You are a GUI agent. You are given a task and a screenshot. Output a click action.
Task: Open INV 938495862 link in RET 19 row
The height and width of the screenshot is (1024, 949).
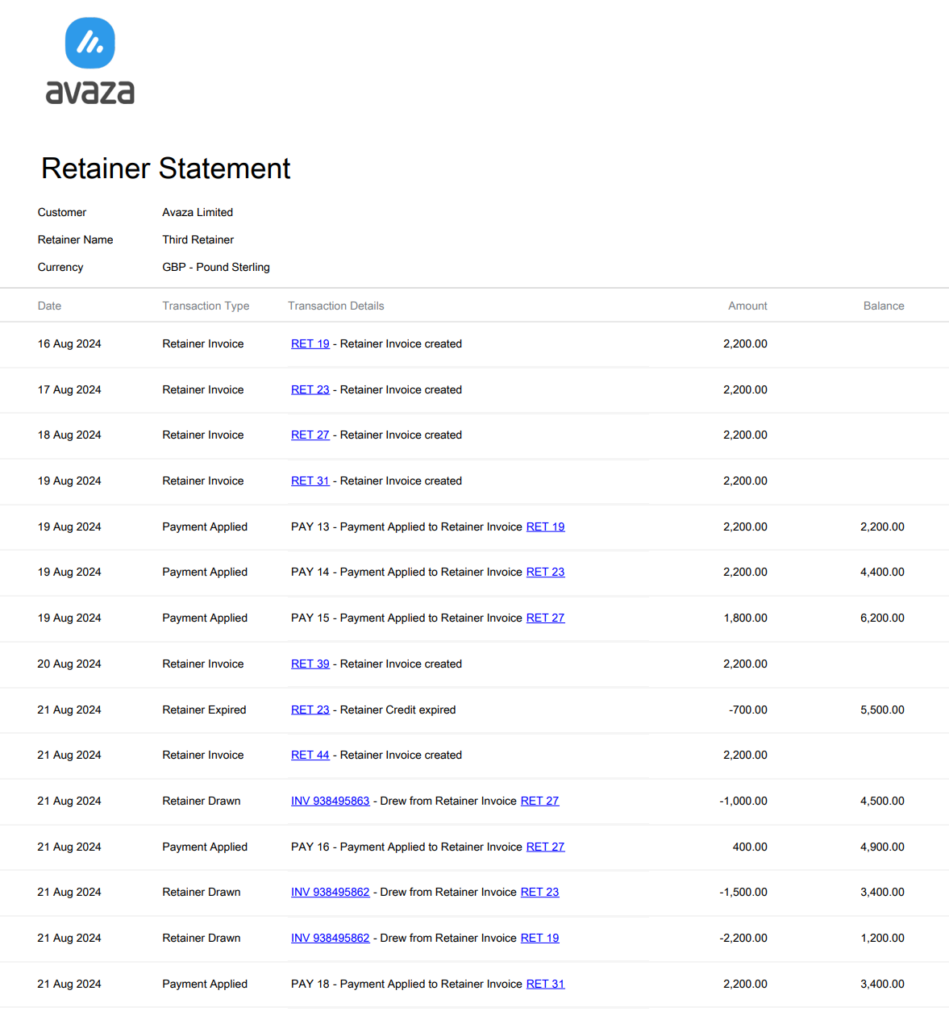(x=330, y=938)
